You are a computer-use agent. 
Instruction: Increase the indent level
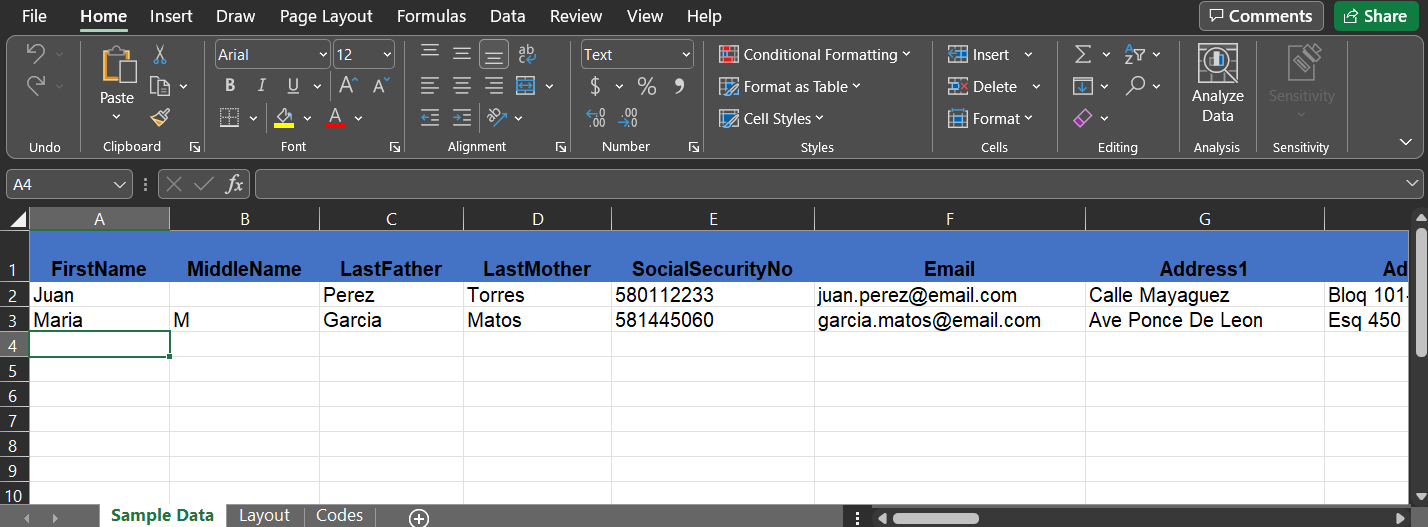point(462,118)
